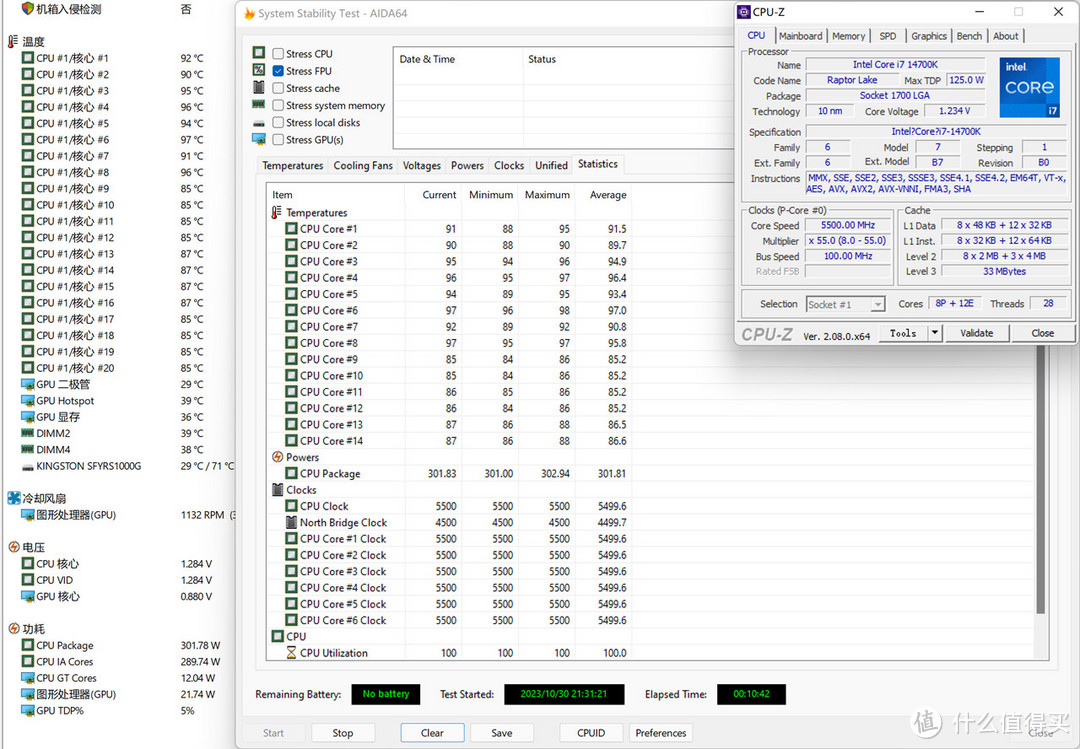The width and height of the screenshot is (1080, 749).
Task: Click the CPU-Z app icon in title bar
Action: pyautogui.click(x=744, y=12)
